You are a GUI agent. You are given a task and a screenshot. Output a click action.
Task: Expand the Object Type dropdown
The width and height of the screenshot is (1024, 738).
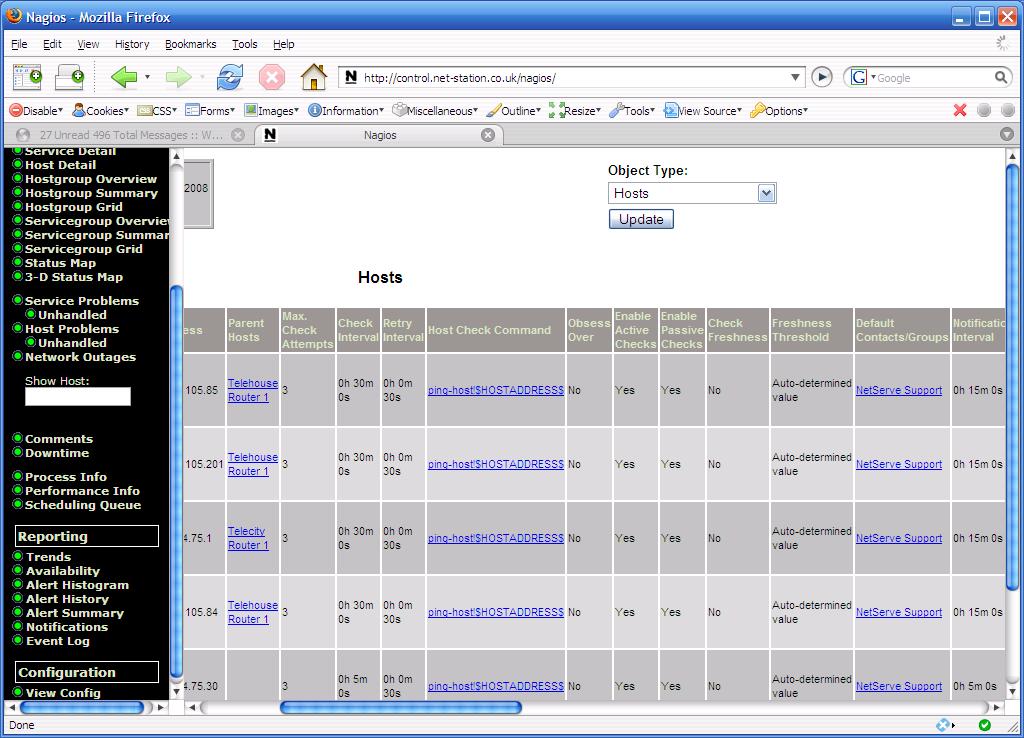[x=767, y=193]
